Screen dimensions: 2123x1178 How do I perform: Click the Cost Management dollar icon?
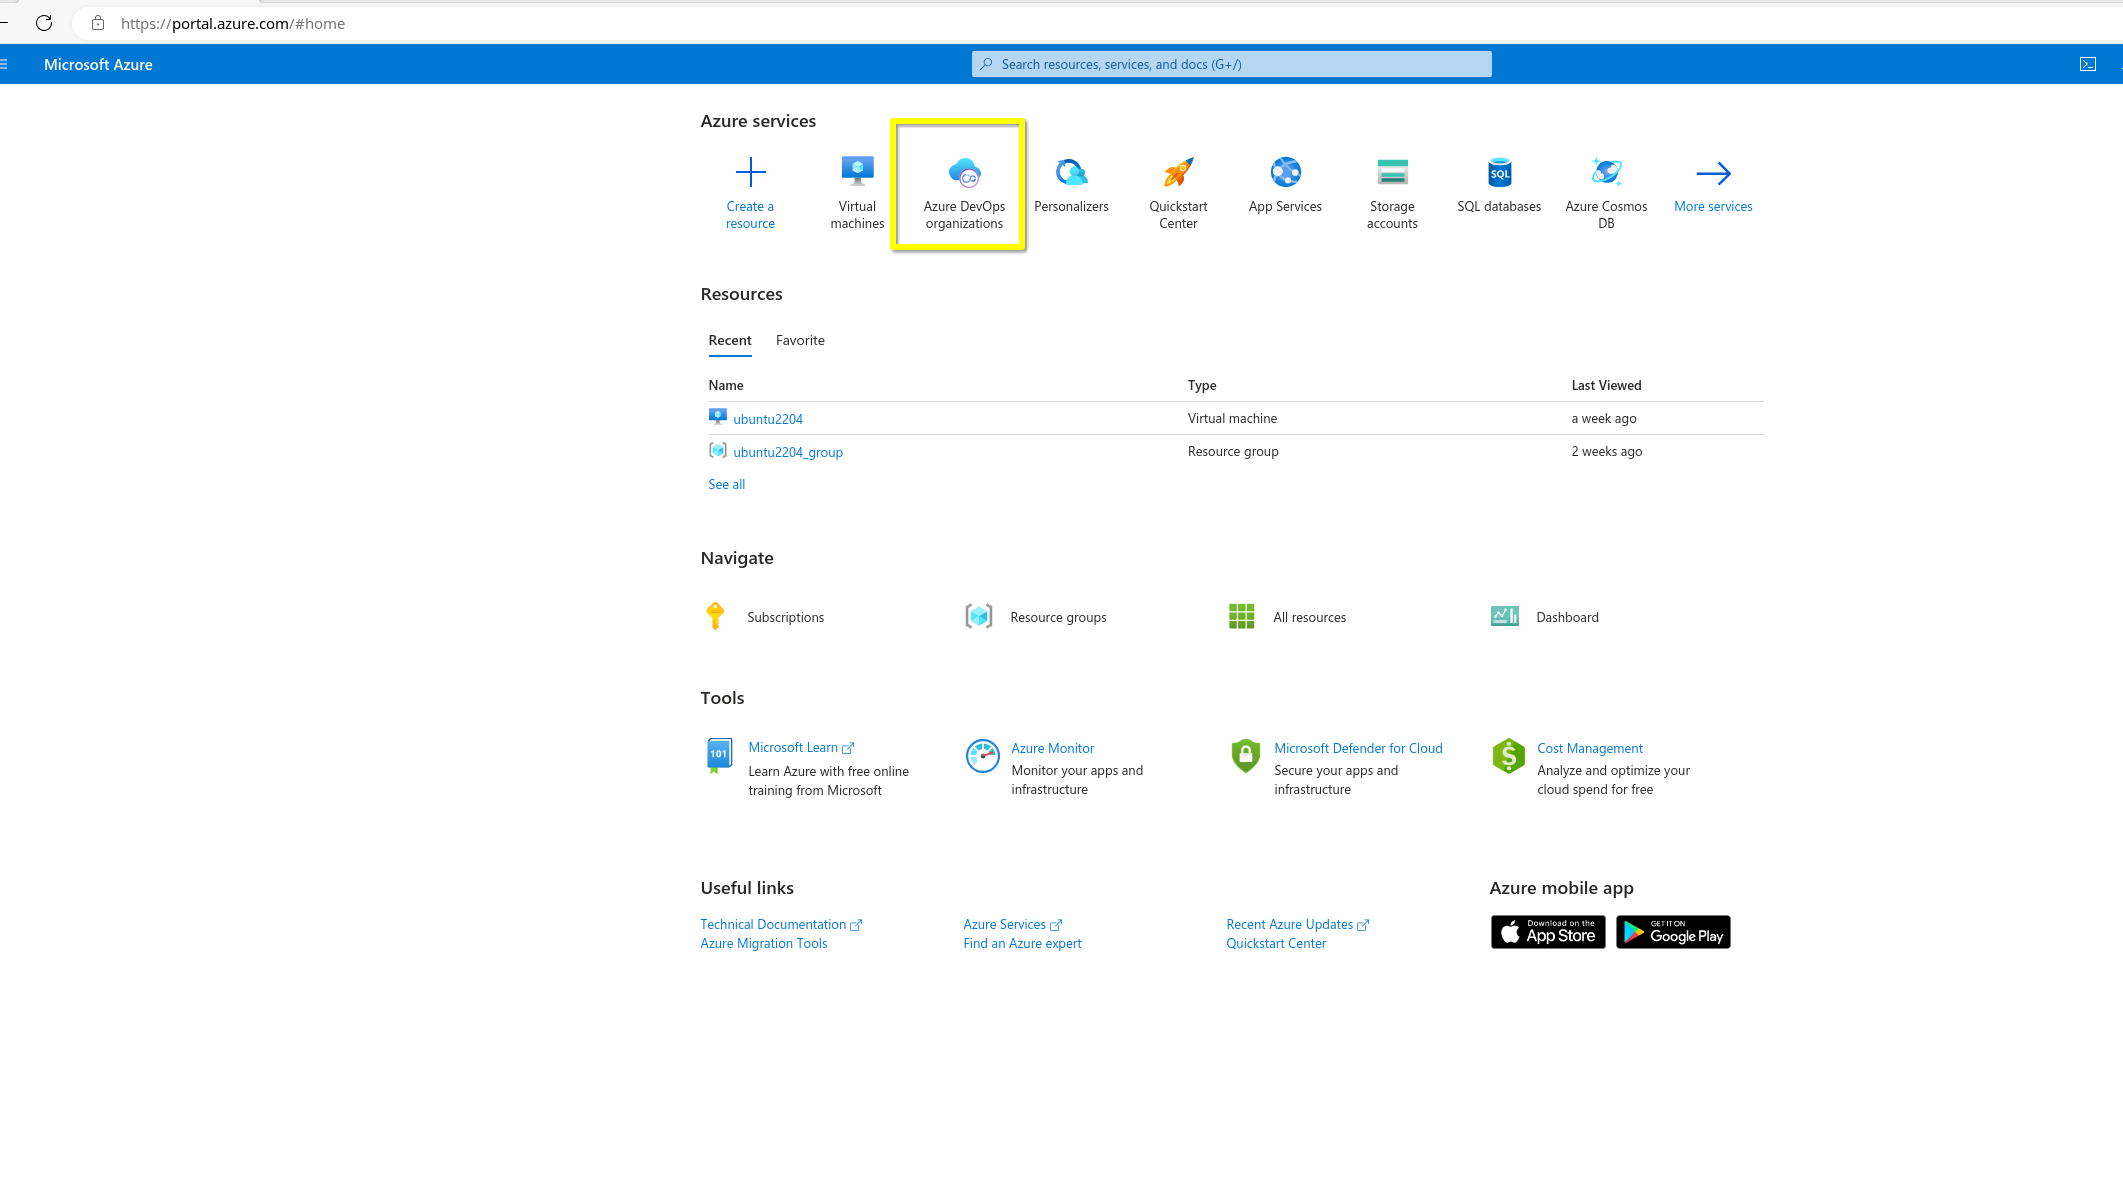pos(1508,756)
